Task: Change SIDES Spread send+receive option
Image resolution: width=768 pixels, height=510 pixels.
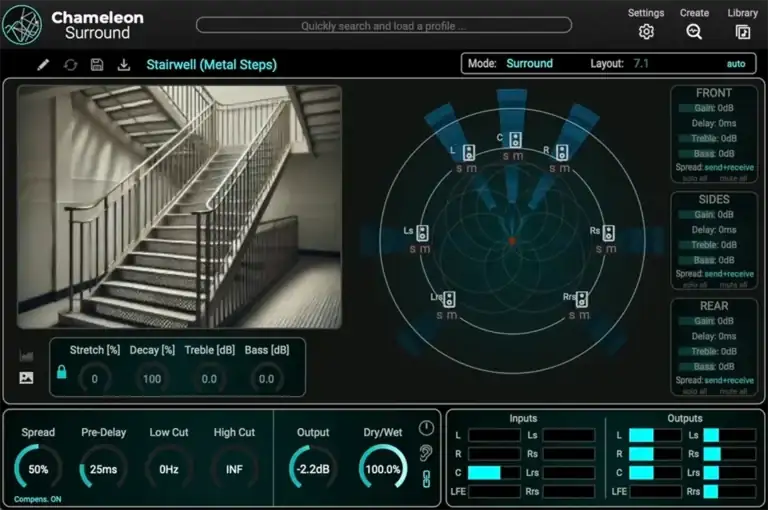Action: click(729, 274)
